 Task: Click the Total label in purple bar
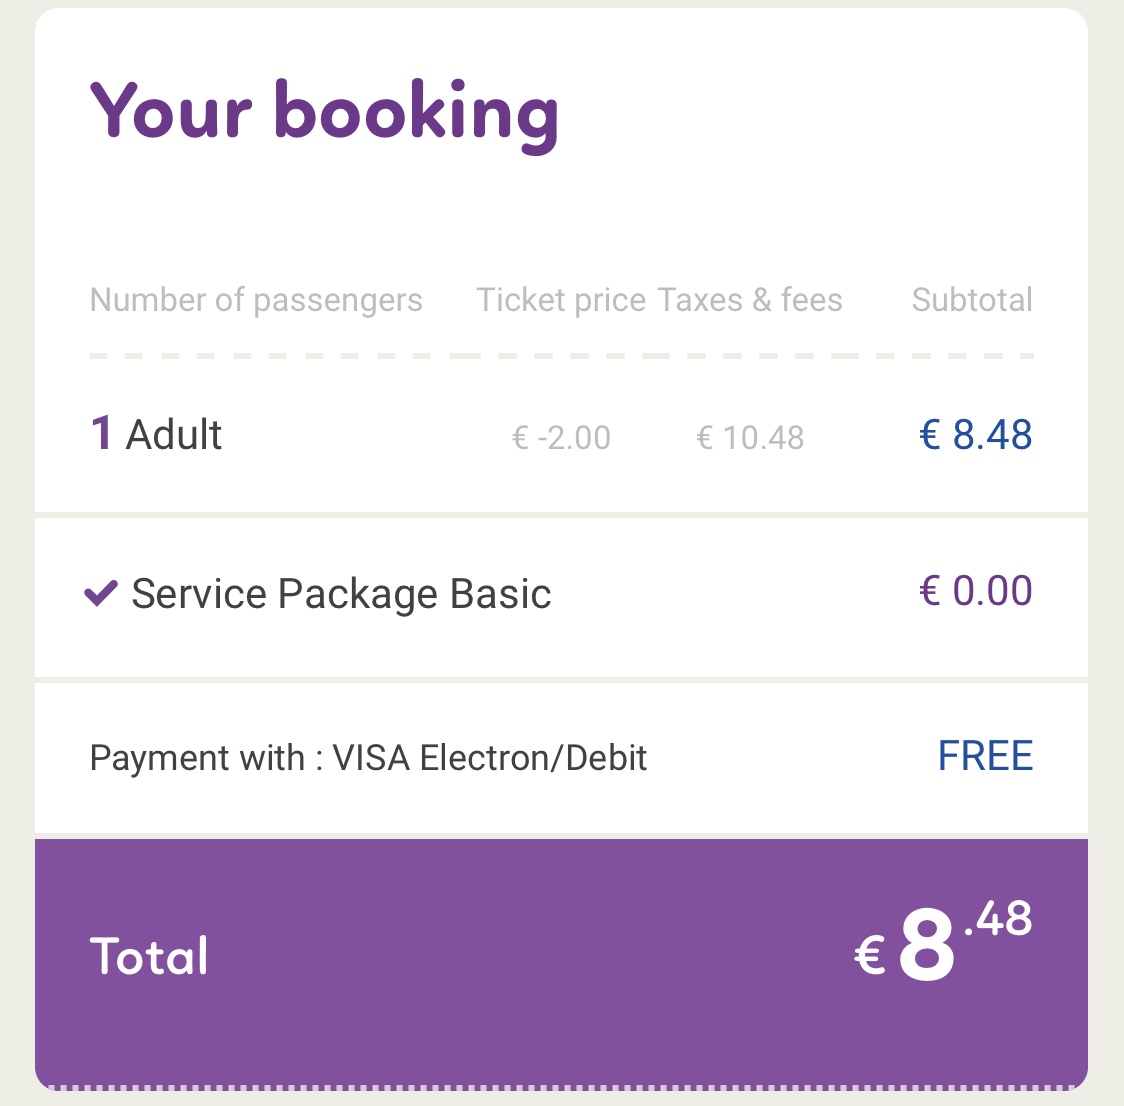(x=149, y=955)
